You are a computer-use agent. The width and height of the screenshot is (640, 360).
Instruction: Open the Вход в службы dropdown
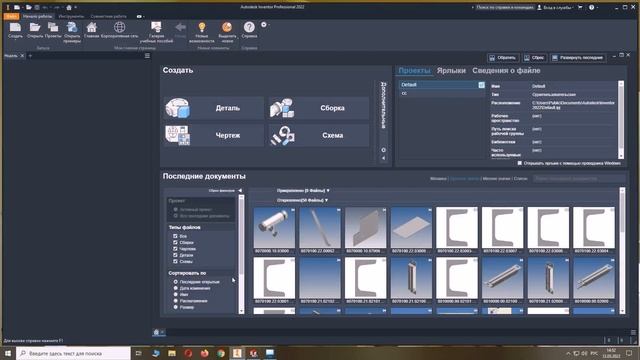click(555, 7)
